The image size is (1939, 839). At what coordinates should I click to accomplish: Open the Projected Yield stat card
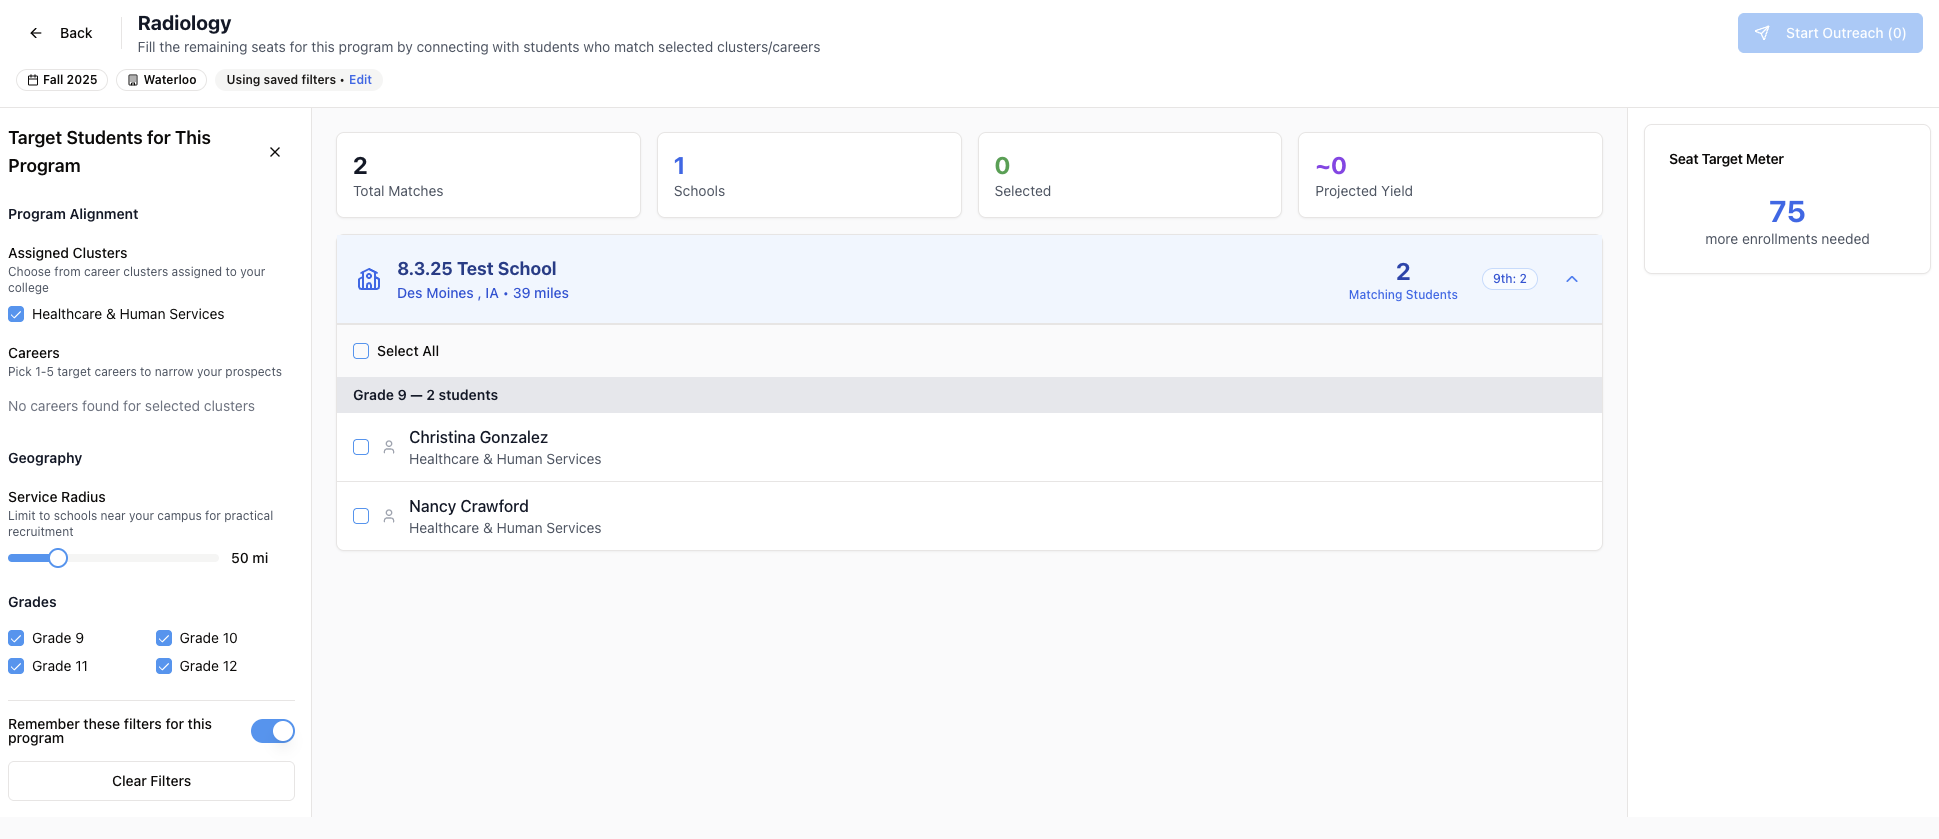click(x=1449, y=175)
